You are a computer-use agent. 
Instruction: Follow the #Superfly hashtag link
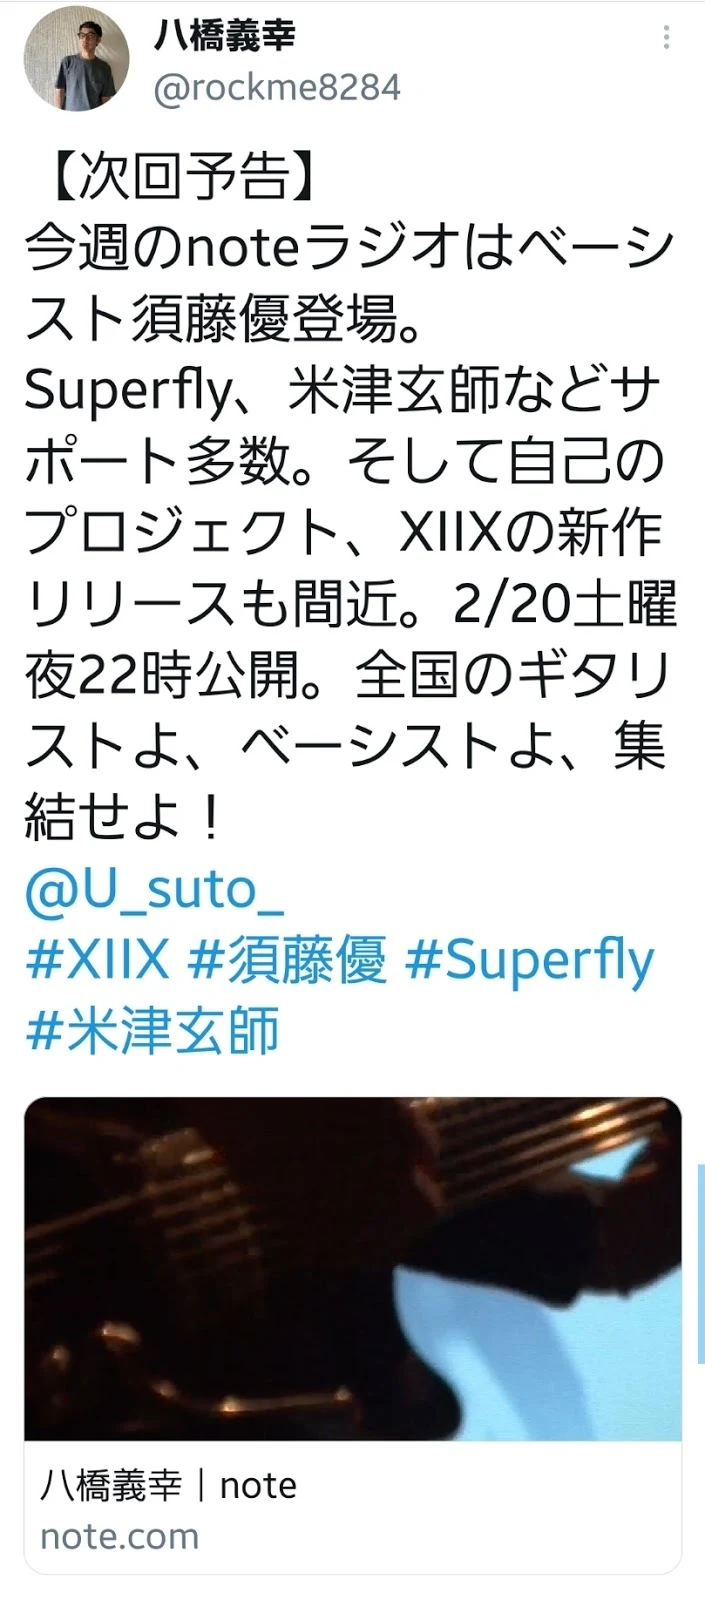click(529, 962)
